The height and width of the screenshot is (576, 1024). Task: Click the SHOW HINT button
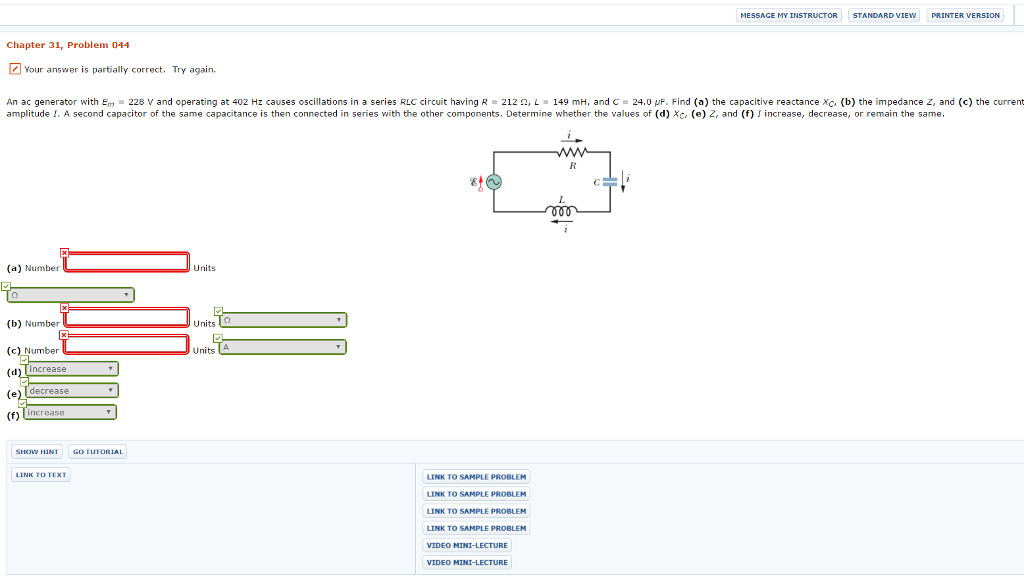click(x=36, y=451)
